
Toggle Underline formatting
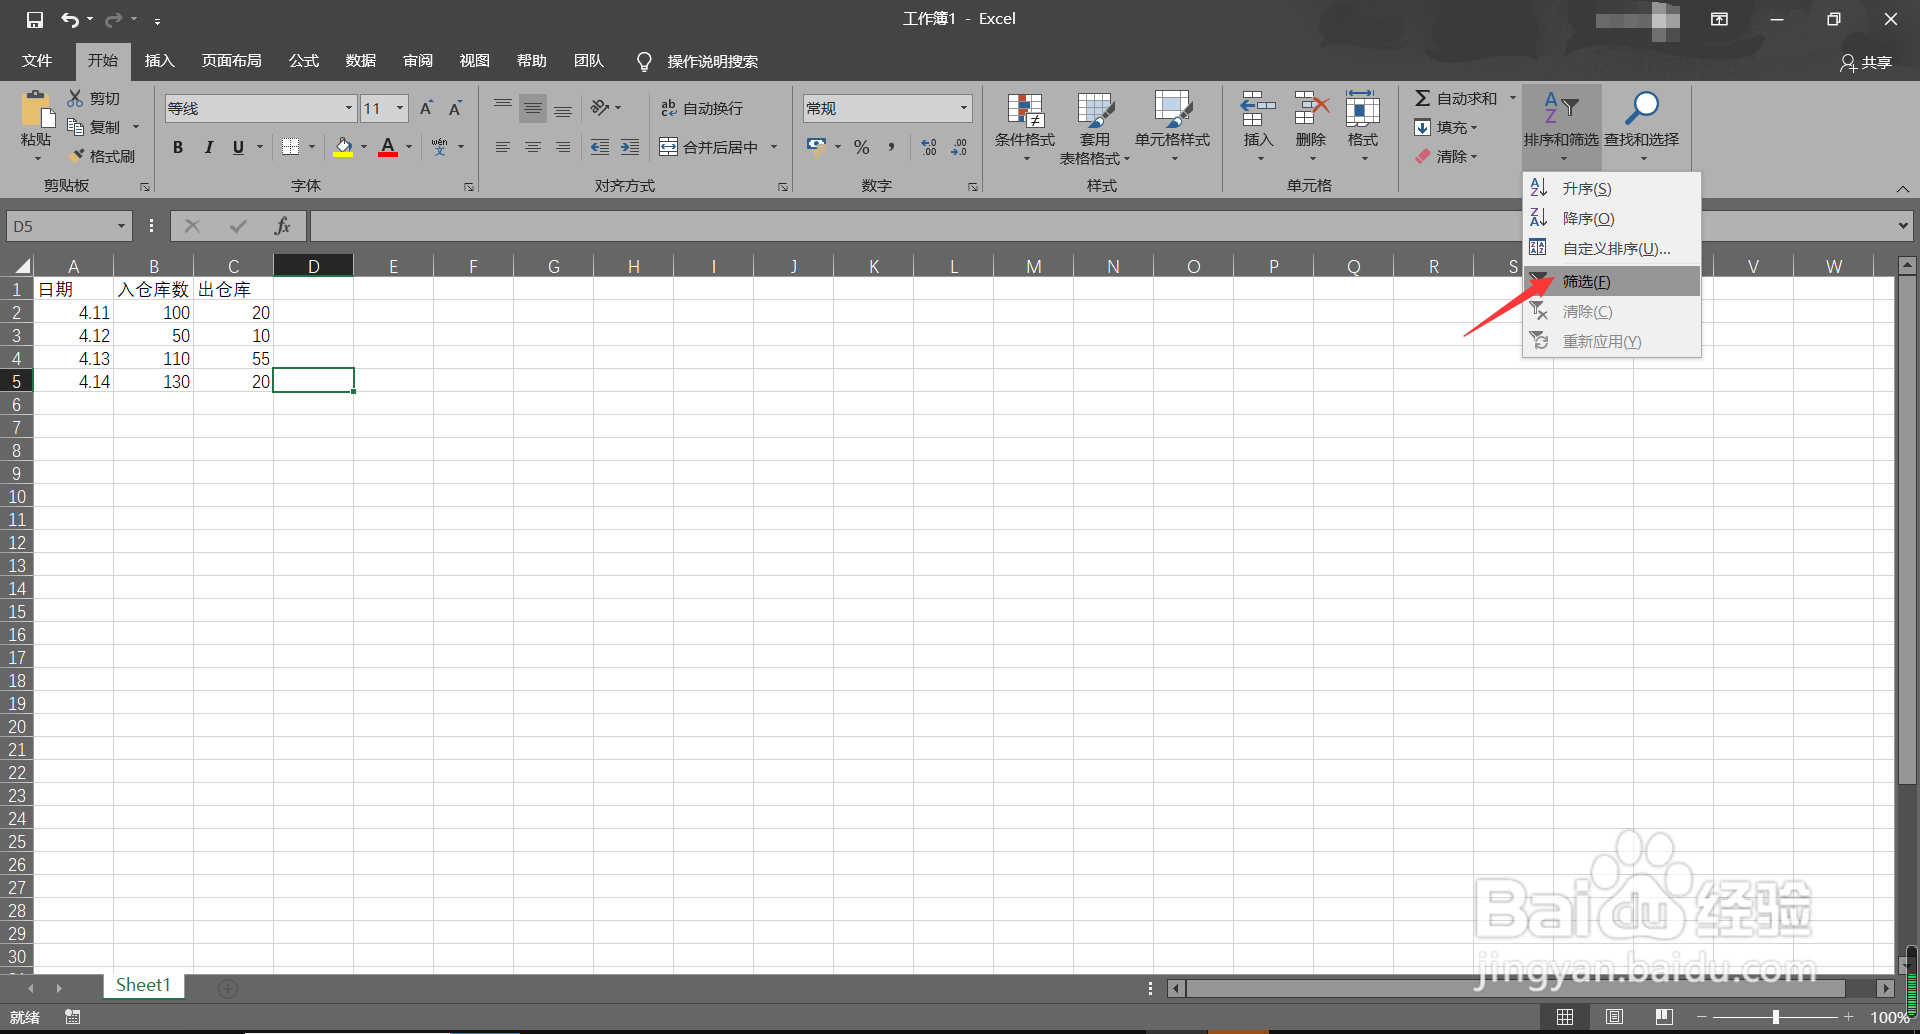pos(238,147)
